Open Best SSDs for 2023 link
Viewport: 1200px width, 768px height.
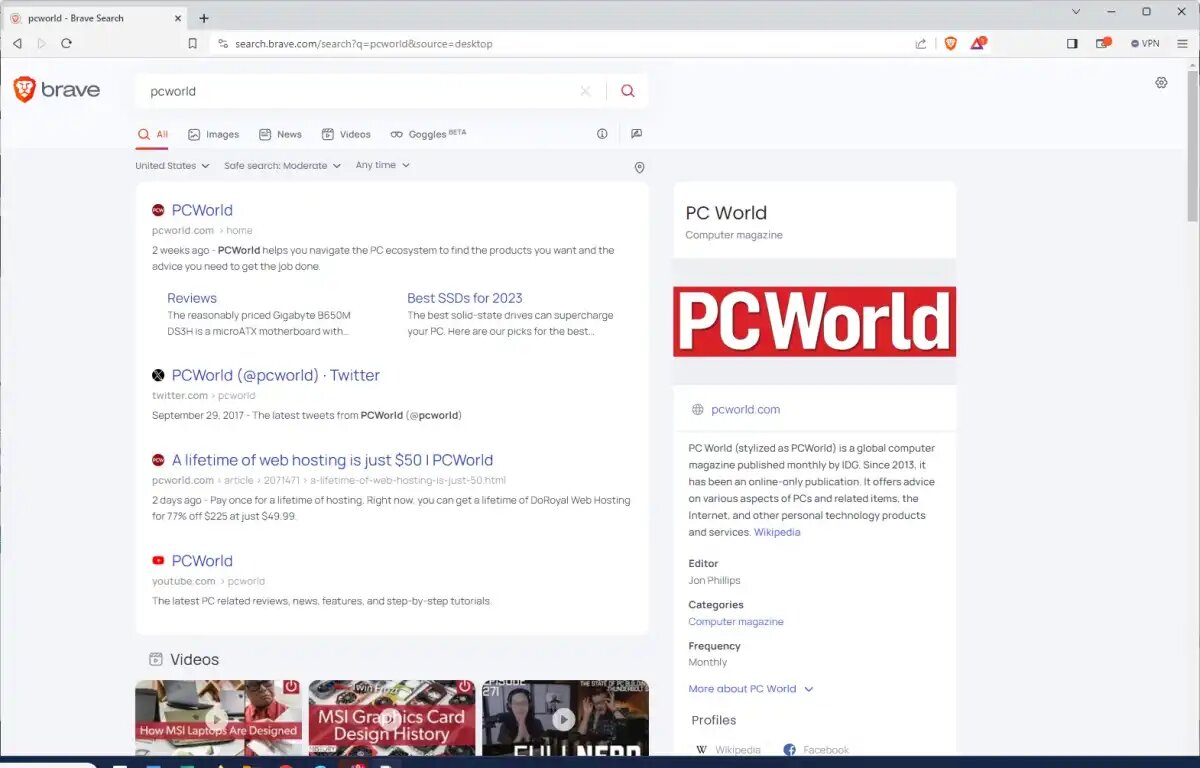point(465,298)
